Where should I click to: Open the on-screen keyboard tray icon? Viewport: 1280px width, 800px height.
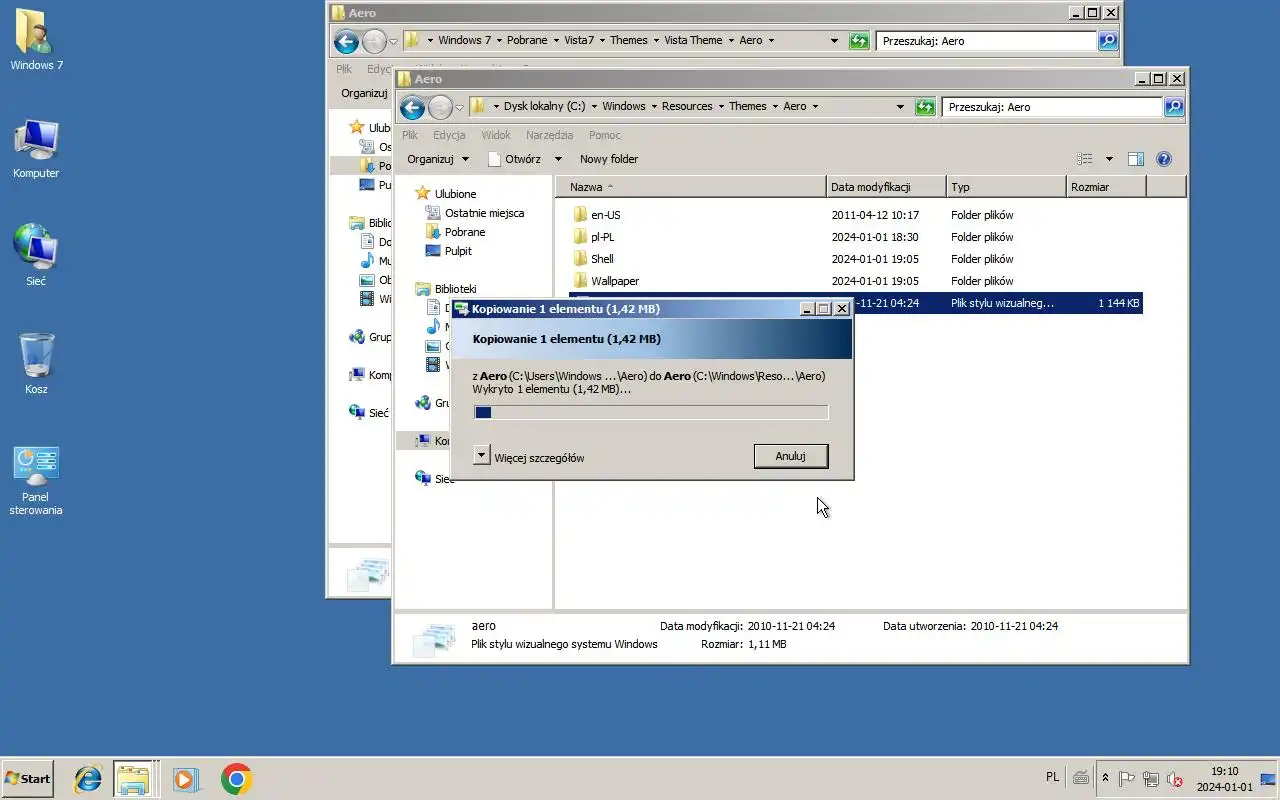tap(1081, 778)
